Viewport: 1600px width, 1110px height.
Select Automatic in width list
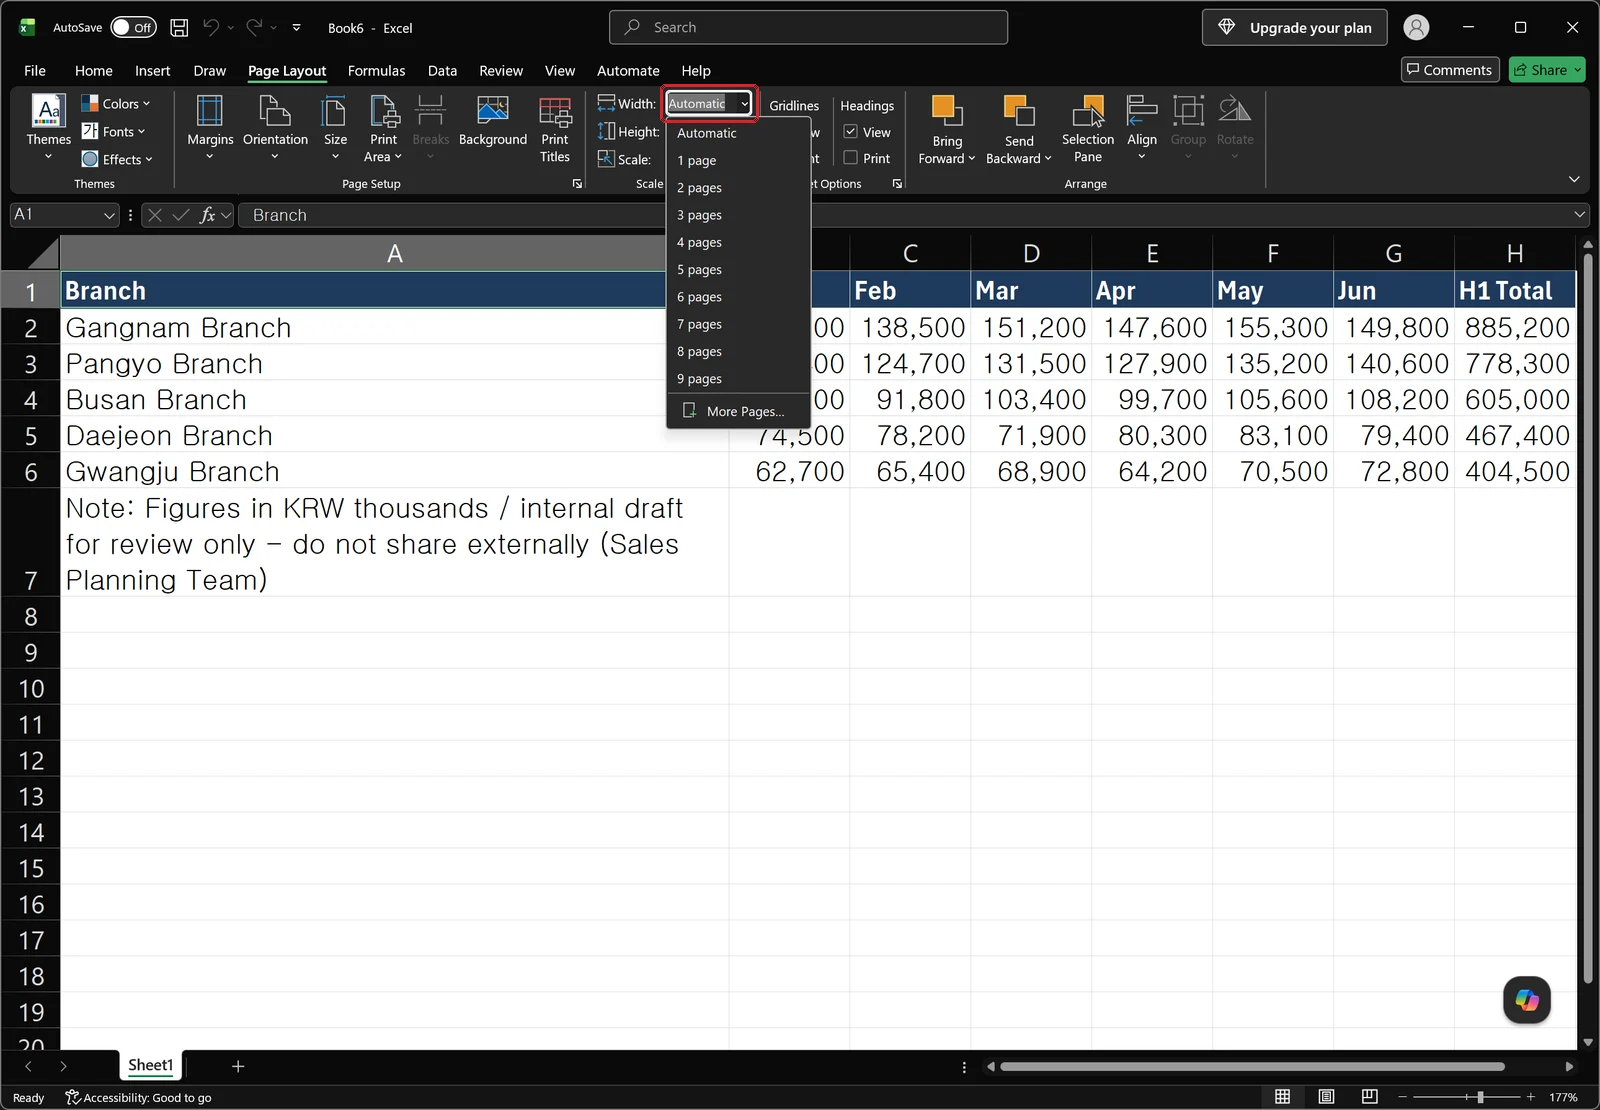tap(738, 133)
